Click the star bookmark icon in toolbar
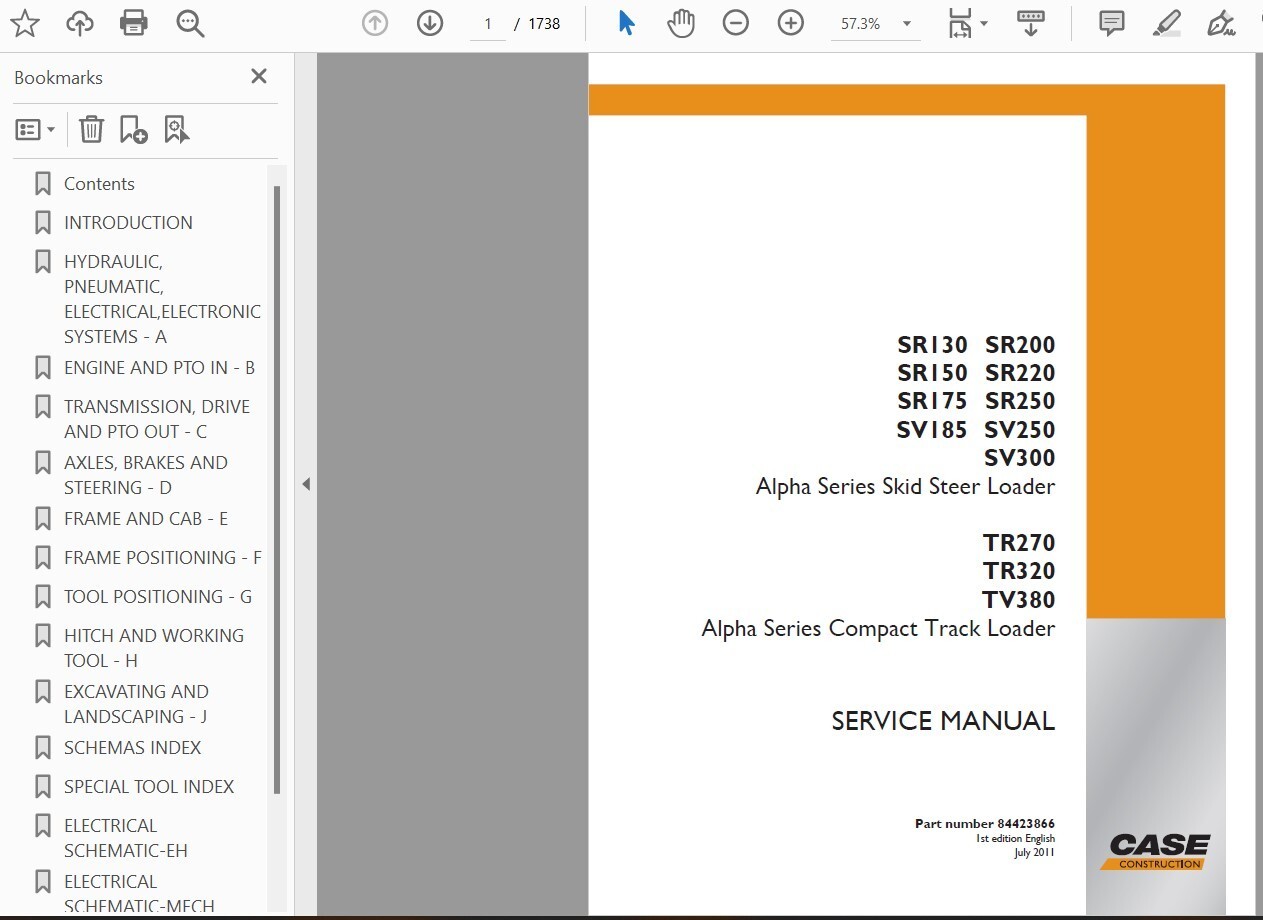 (x=25, y=23)
